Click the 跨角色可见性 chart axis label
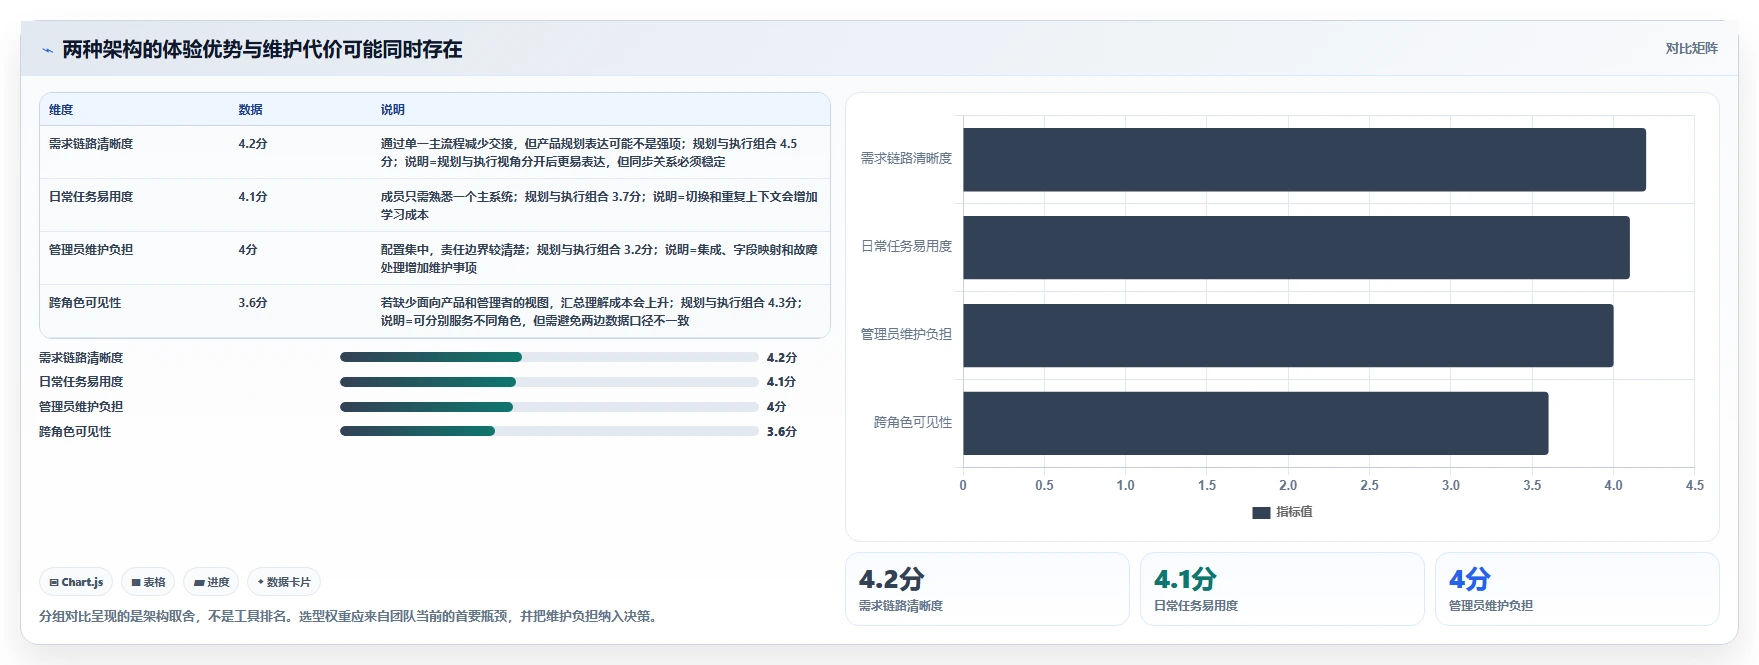Viewport: 1759px width, 665px height. 912,422
